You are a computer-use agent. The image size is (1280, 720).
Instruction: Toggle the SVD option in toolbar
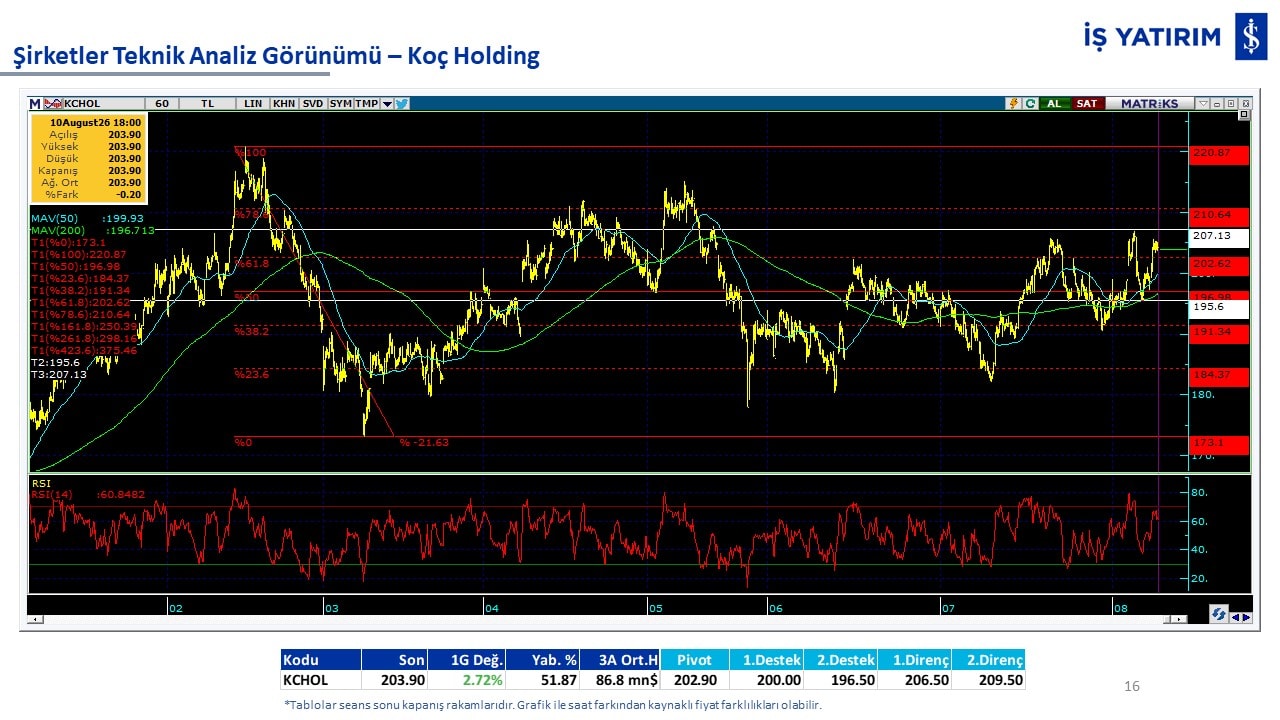313,103
